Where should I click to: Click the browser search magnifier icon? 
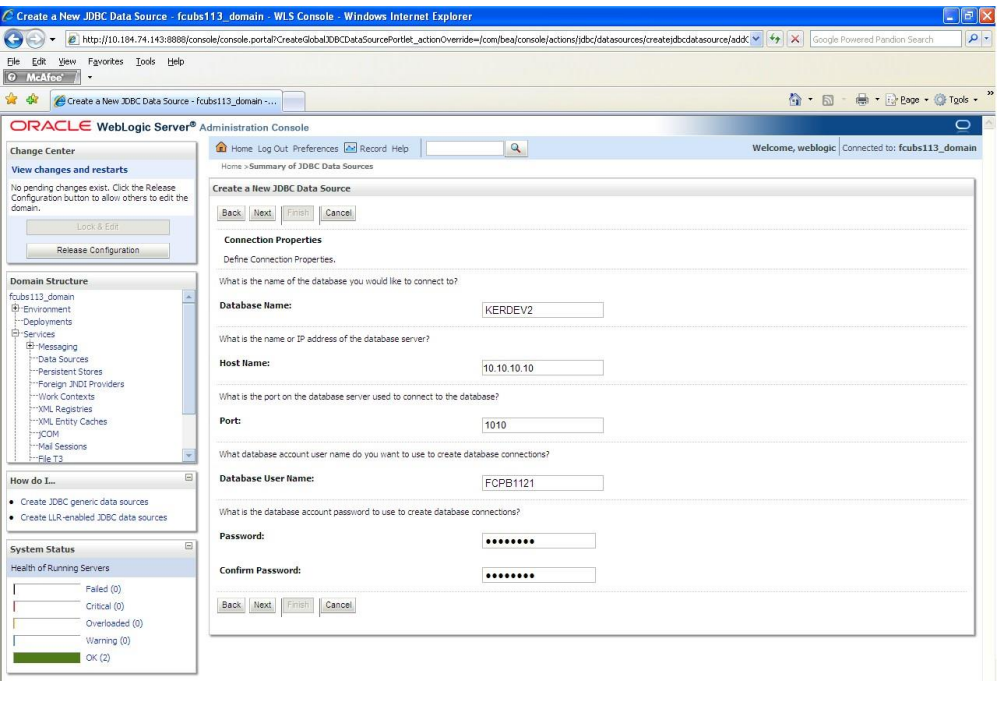tap(973, 39)
